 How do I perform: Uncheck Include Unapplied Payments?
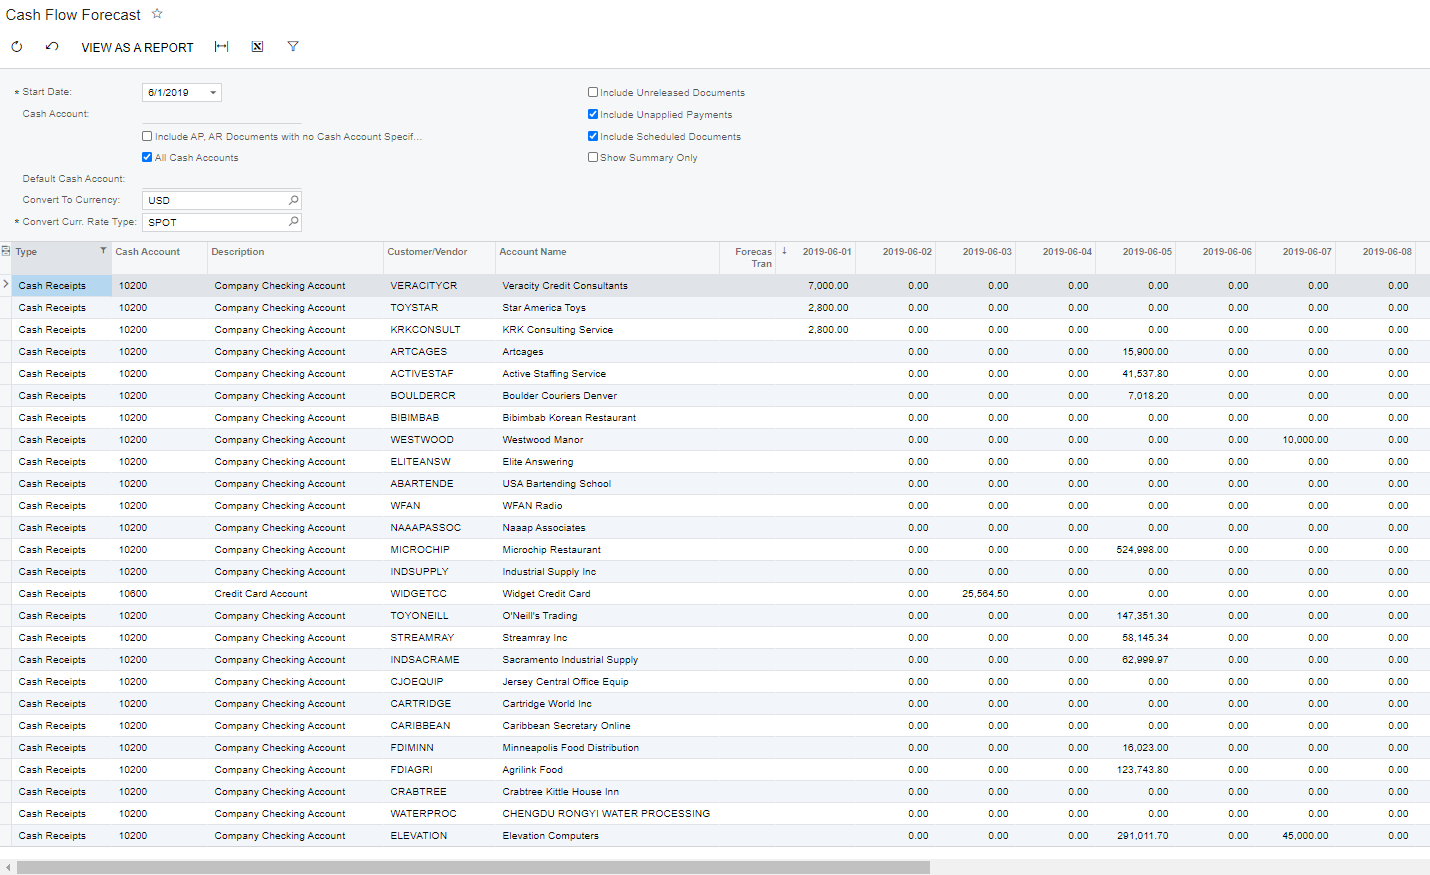[593, 114]
